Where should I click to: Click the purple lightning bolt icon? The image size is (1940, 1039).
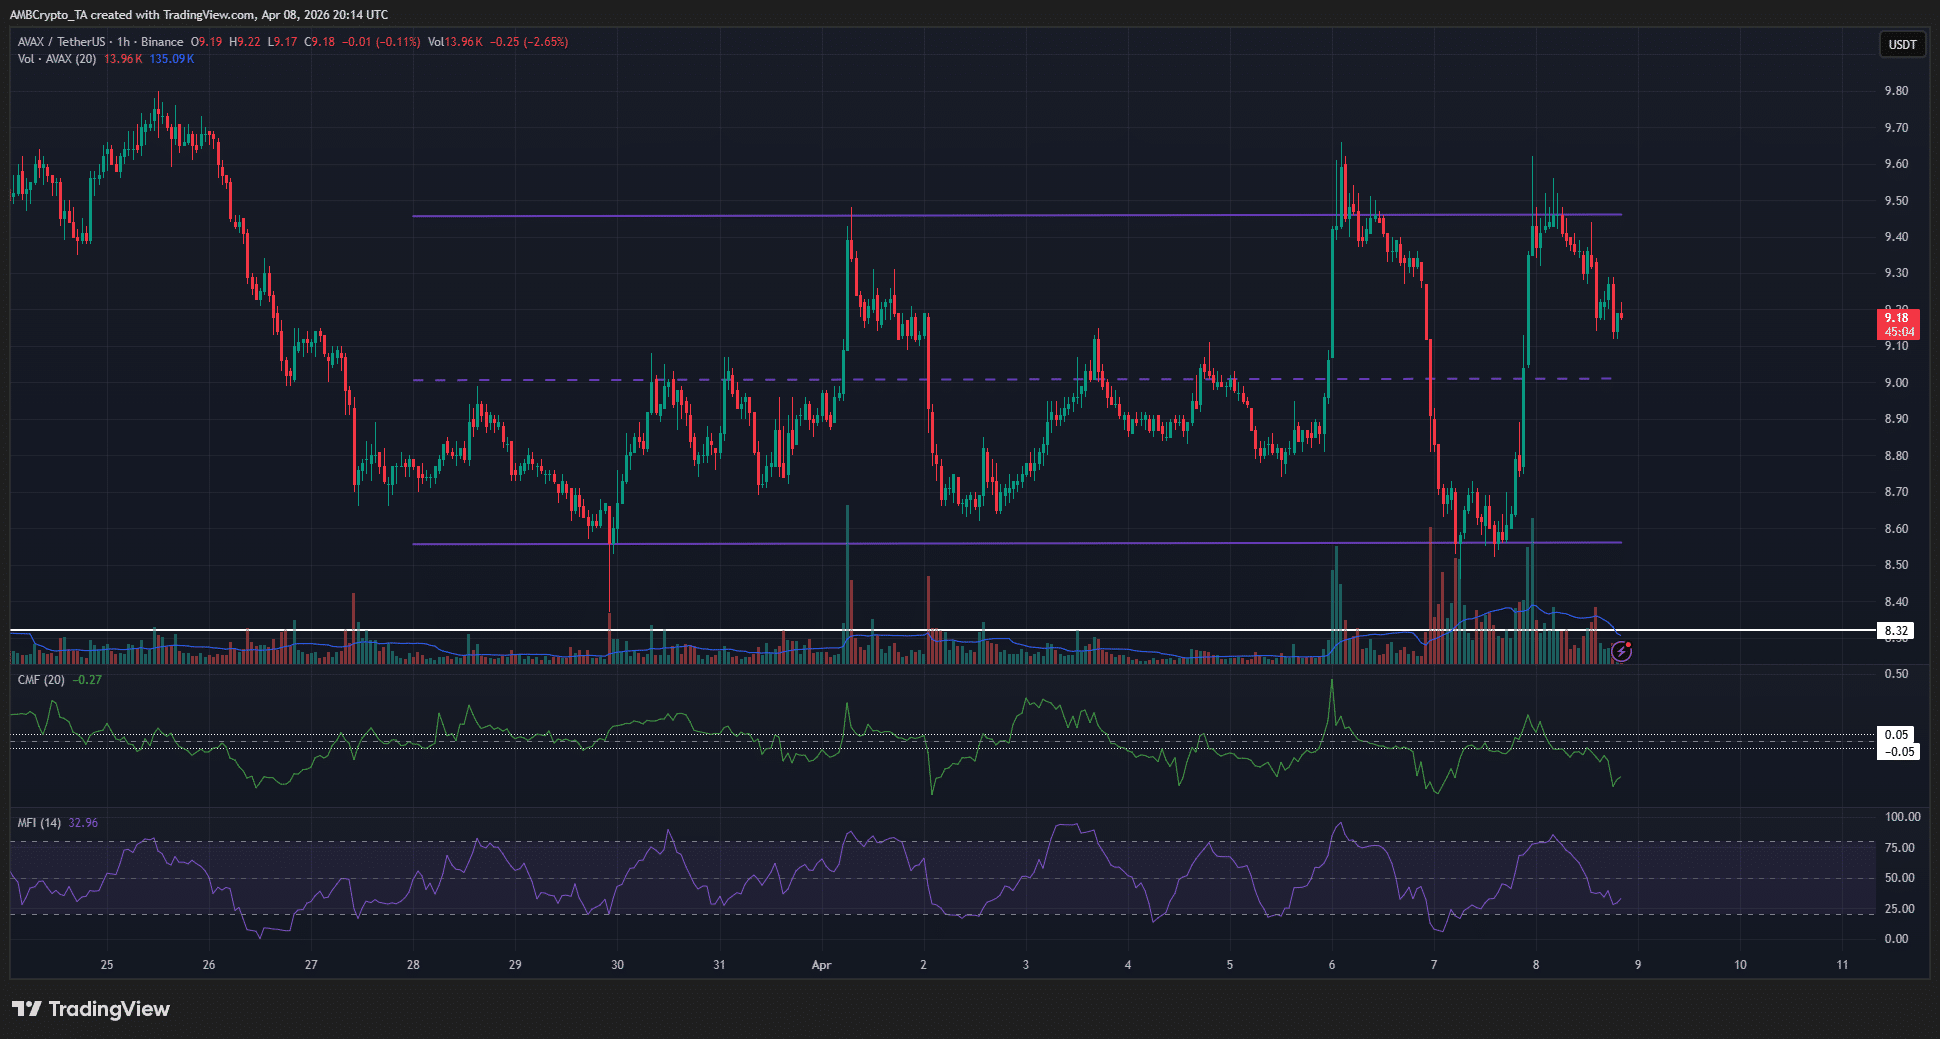1622,652
